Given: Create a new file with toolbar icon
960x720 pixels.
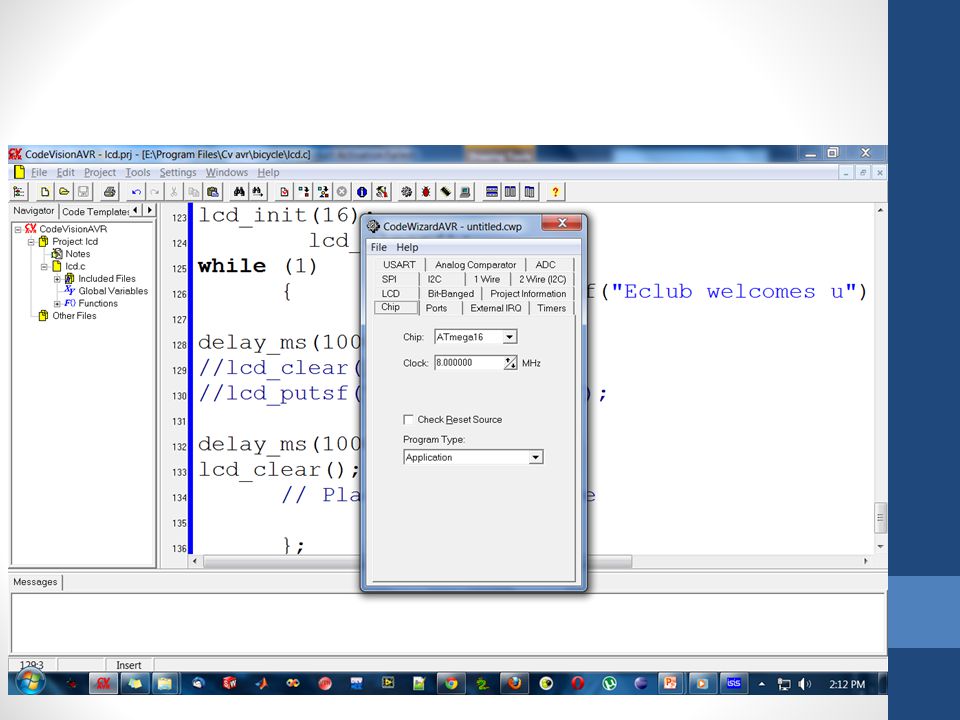Looking at the screenshot, I should coord(45,192).
